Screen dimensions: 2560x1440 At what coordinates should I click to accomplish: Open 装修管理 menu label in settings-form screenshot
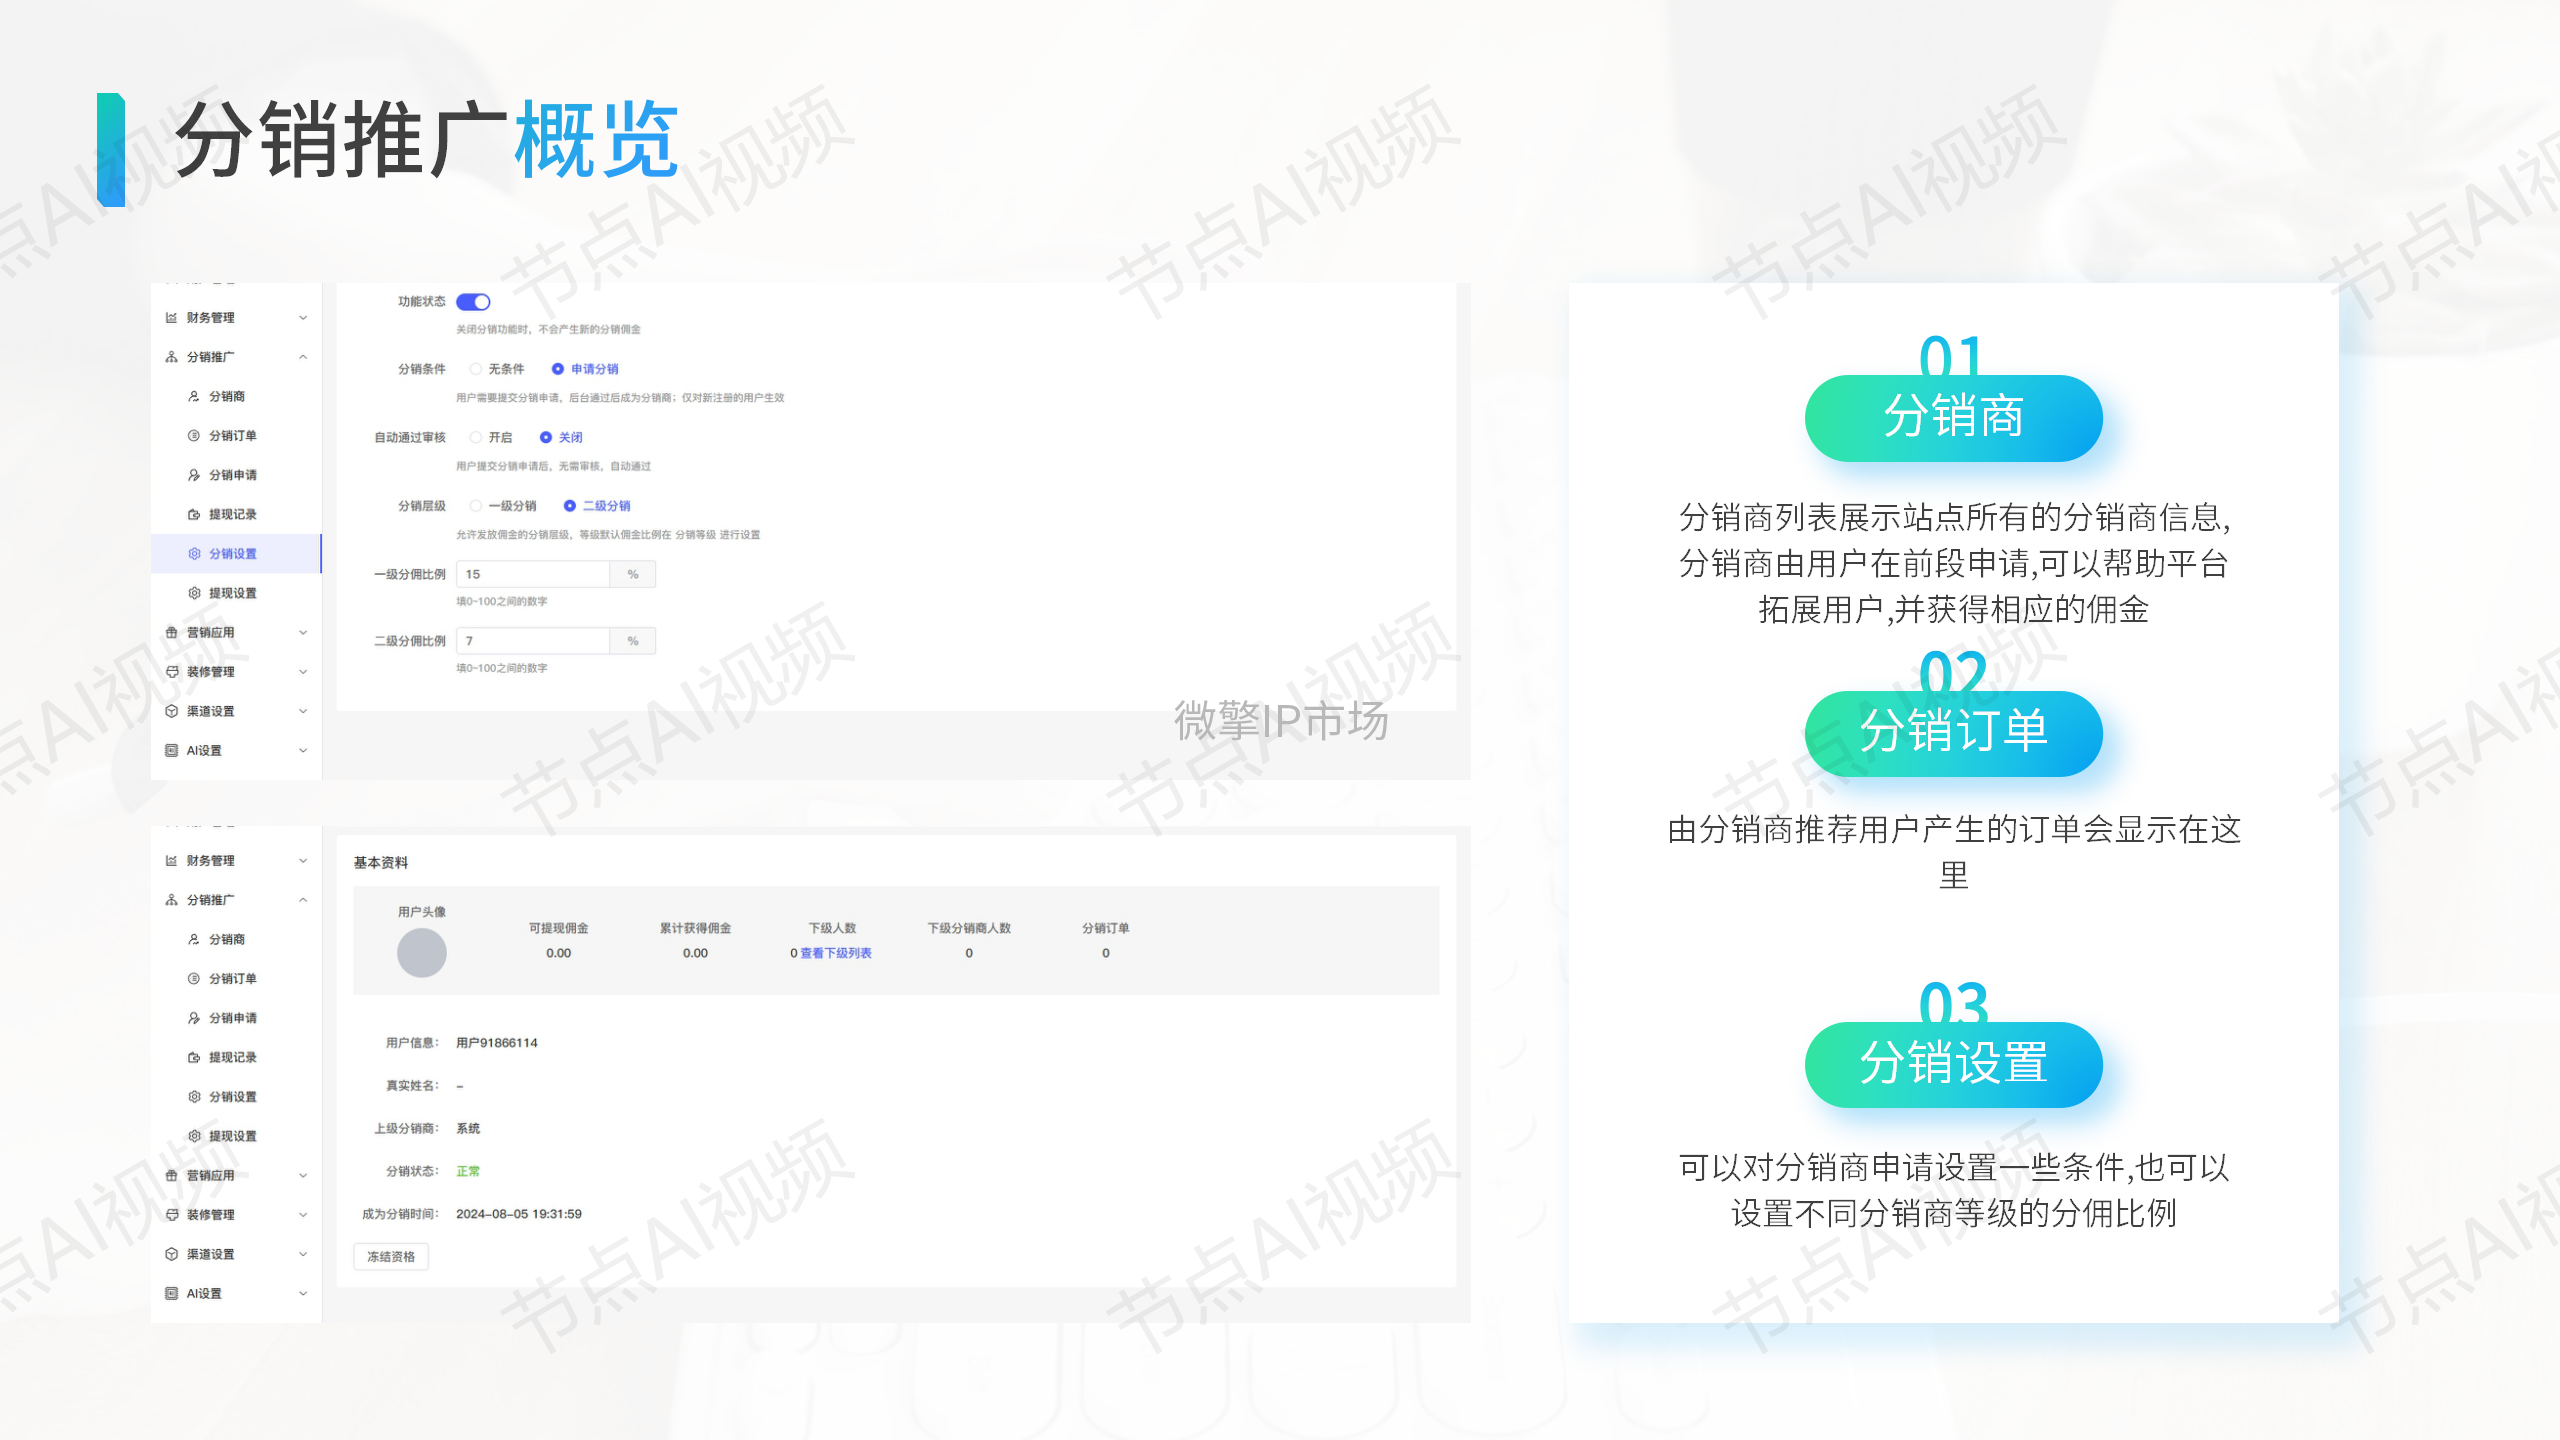211,672
